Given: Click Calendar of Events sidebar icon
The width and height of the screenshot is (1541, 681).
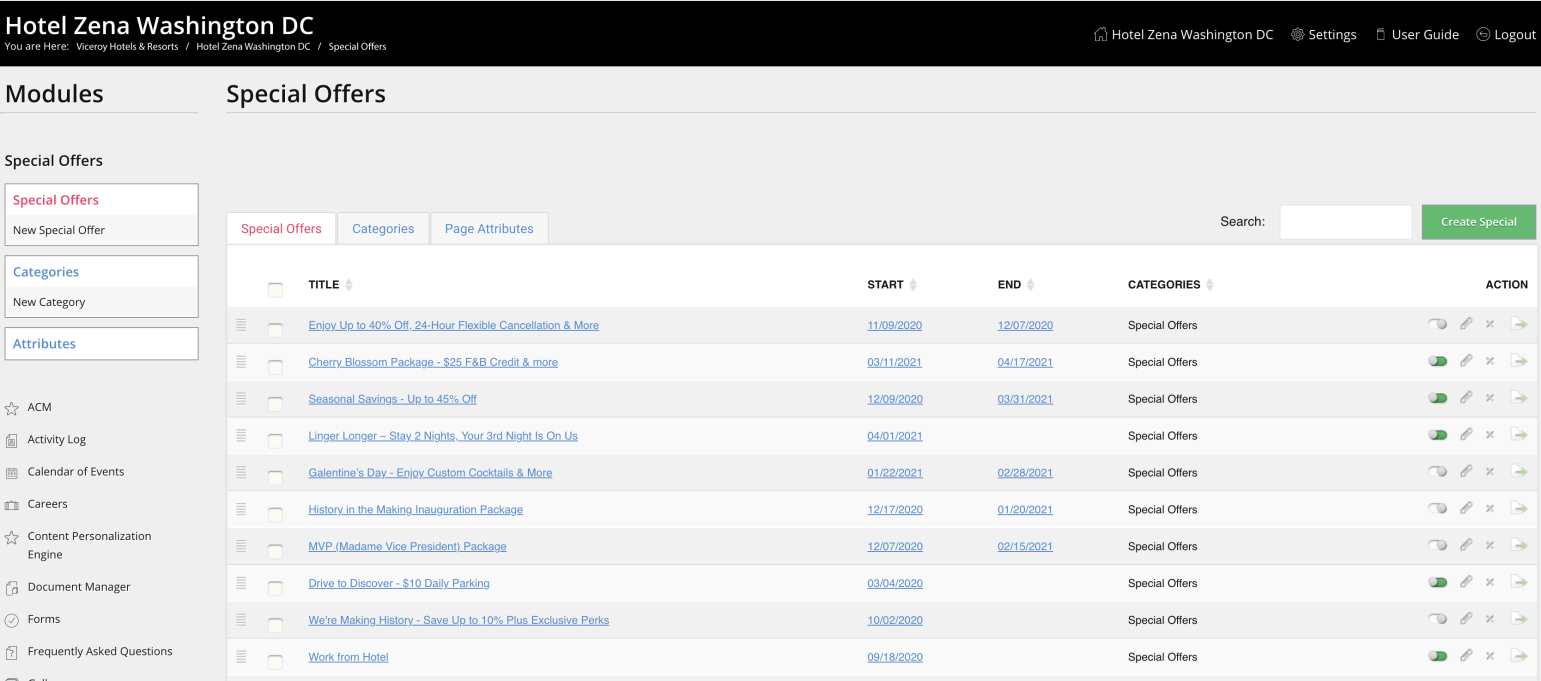Looking at the screenshot, I should click(x=12, y=472).
